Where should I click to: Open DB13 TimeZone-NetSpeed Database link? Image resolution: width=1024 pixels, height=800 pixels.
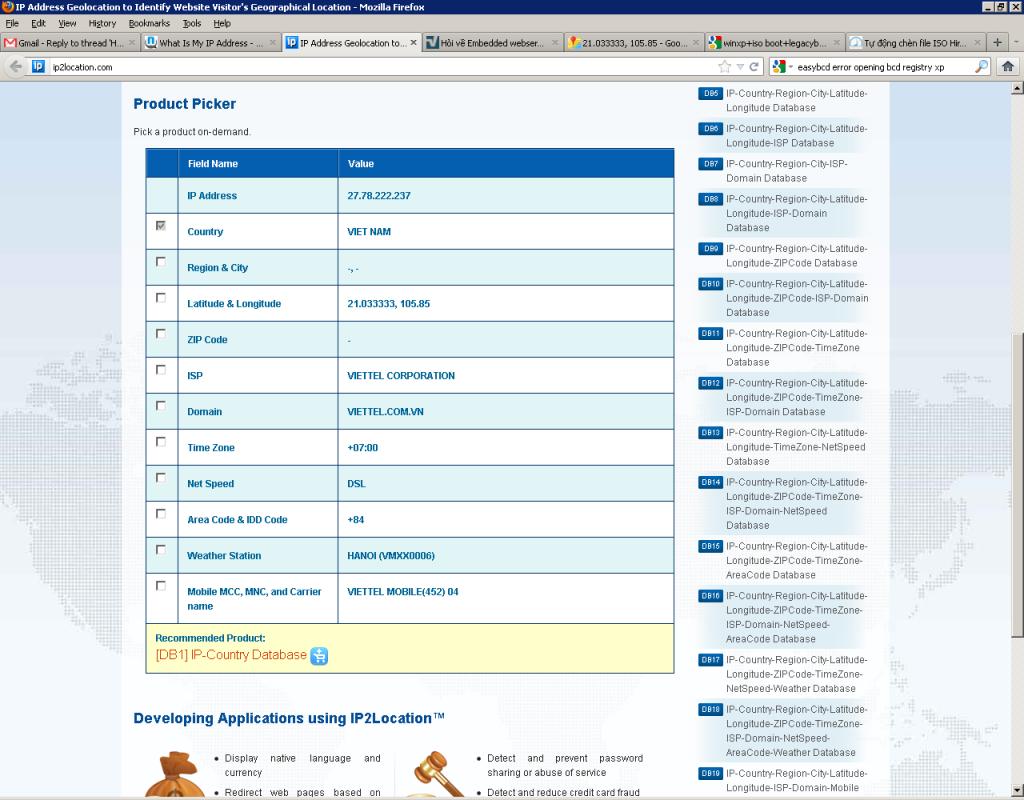[x=796, y=447]
